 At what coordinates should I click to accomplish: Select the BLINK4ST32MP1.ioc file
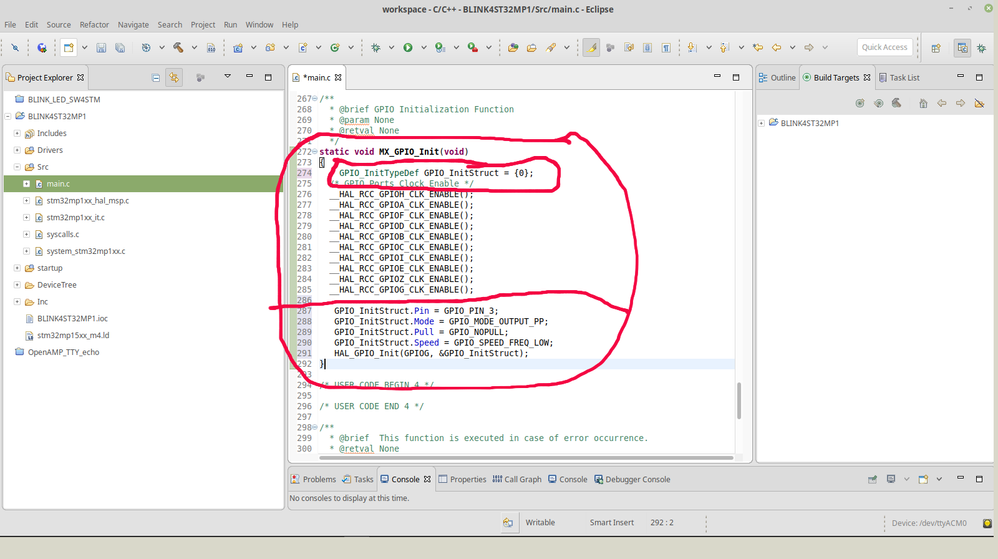(x=72, y=318)
